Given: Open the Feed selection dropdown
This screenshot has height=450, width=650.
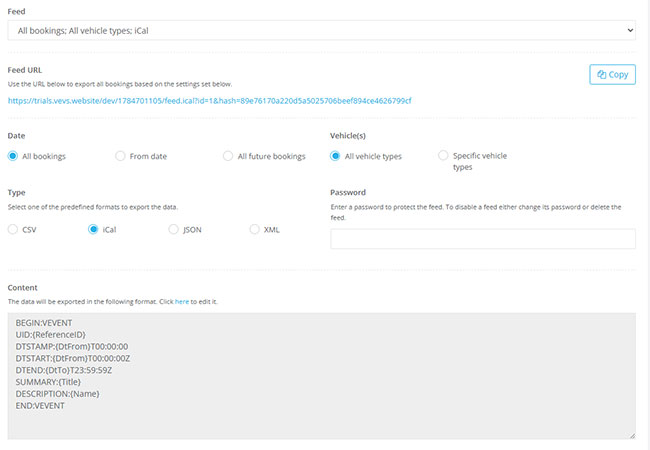Looking at the screenshot, I should pos(321,30).
